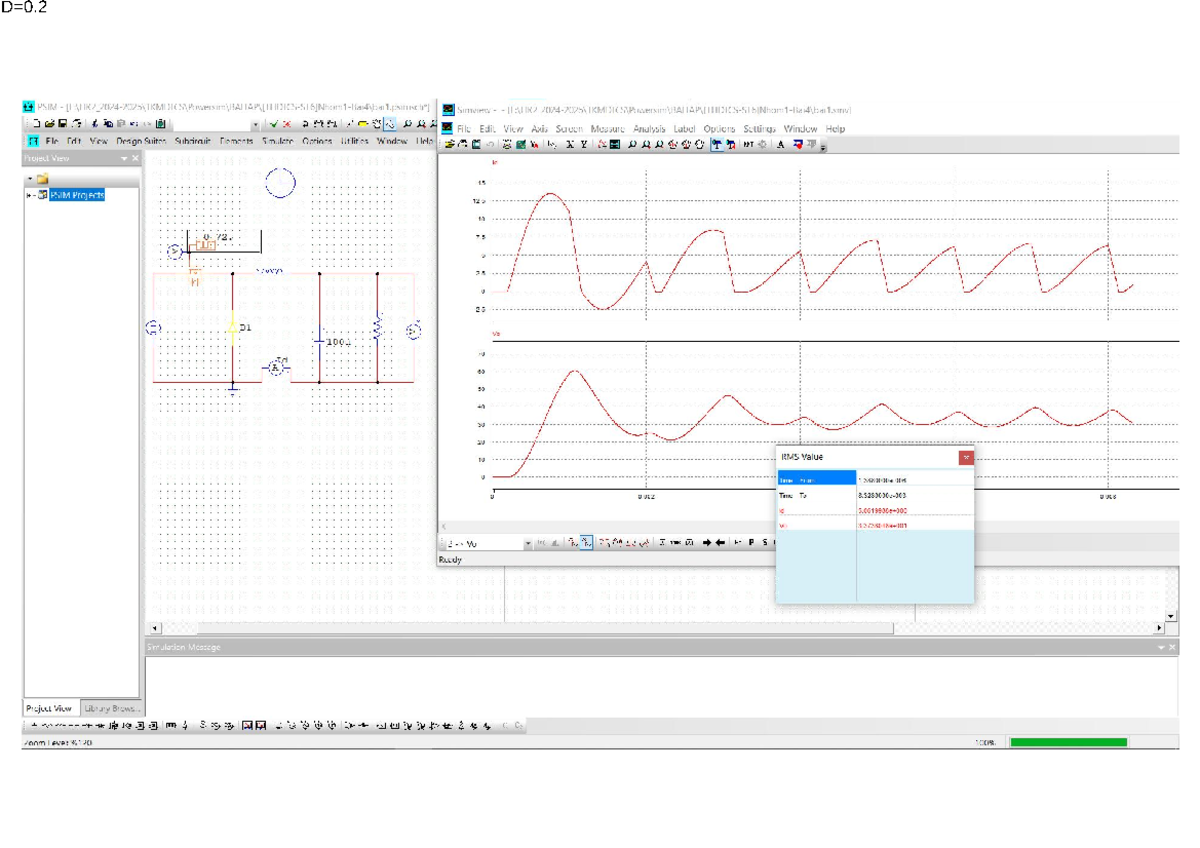Select PSIM Projects in the project tree
Screen dimensions: 1200x848
coord(76,195)
